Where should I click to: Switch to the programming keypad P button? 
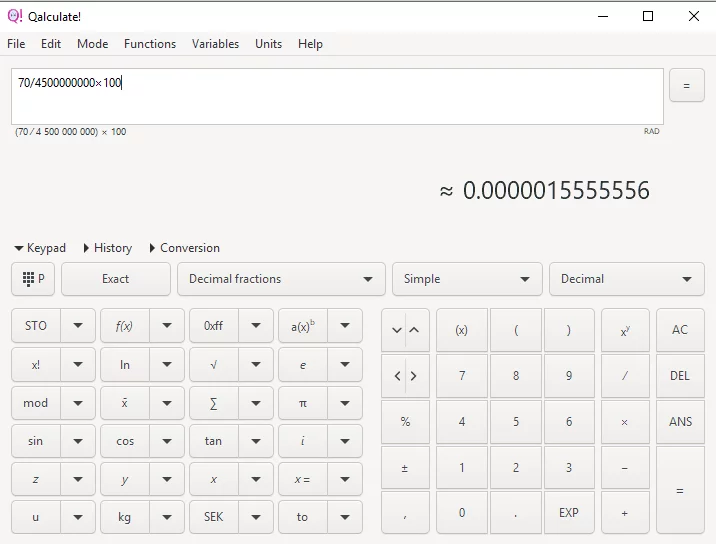pos(33,279)
